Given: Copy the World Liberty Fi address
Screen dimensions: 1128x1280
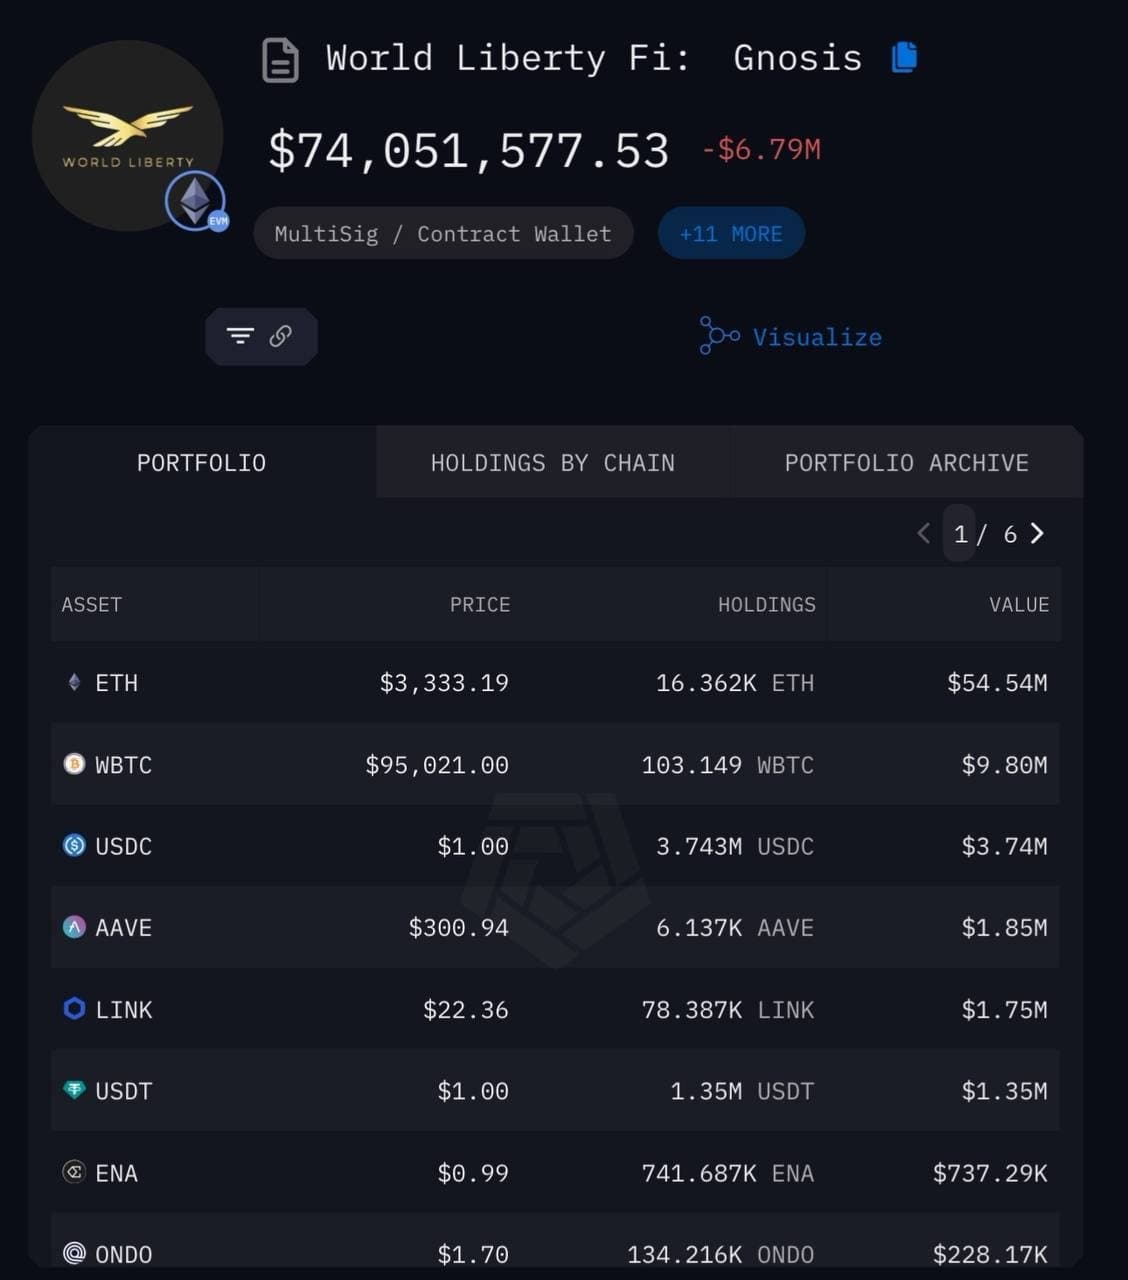Looking at the screenshot, I should click(x=904, y=57).
